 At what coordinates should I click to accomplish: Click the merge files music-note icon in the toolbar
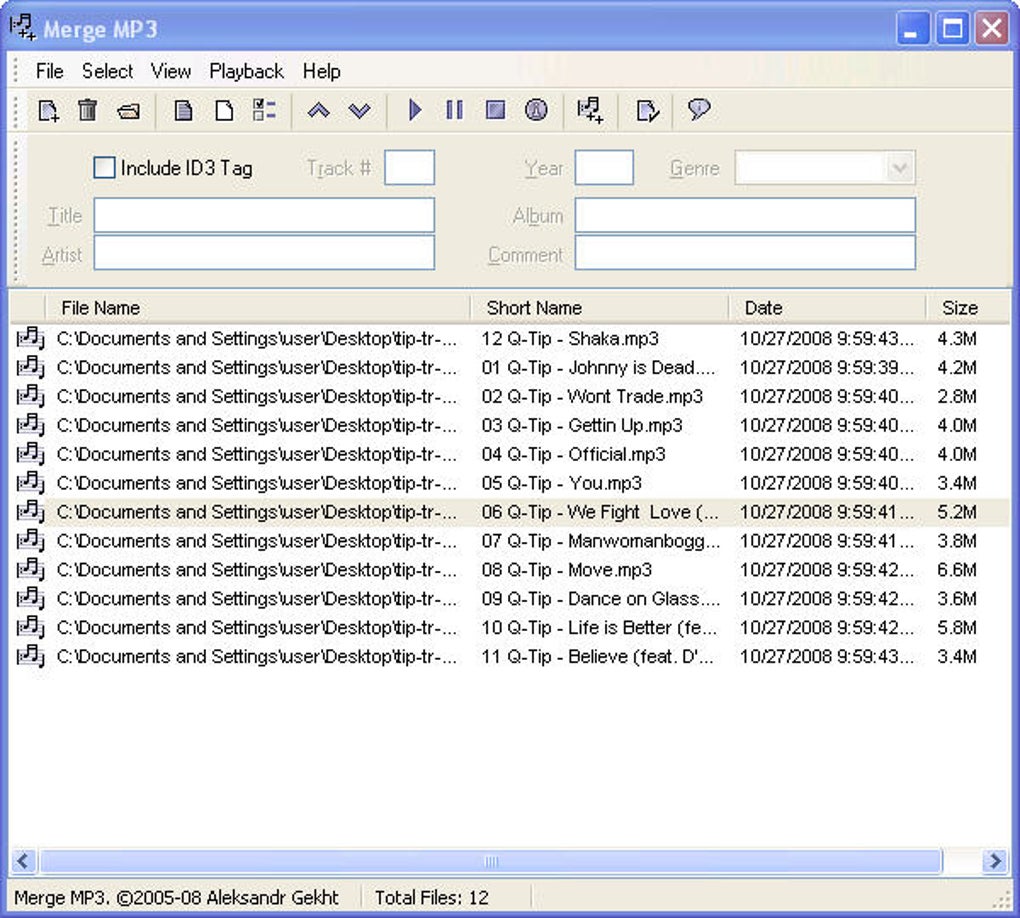click(590, 110)
